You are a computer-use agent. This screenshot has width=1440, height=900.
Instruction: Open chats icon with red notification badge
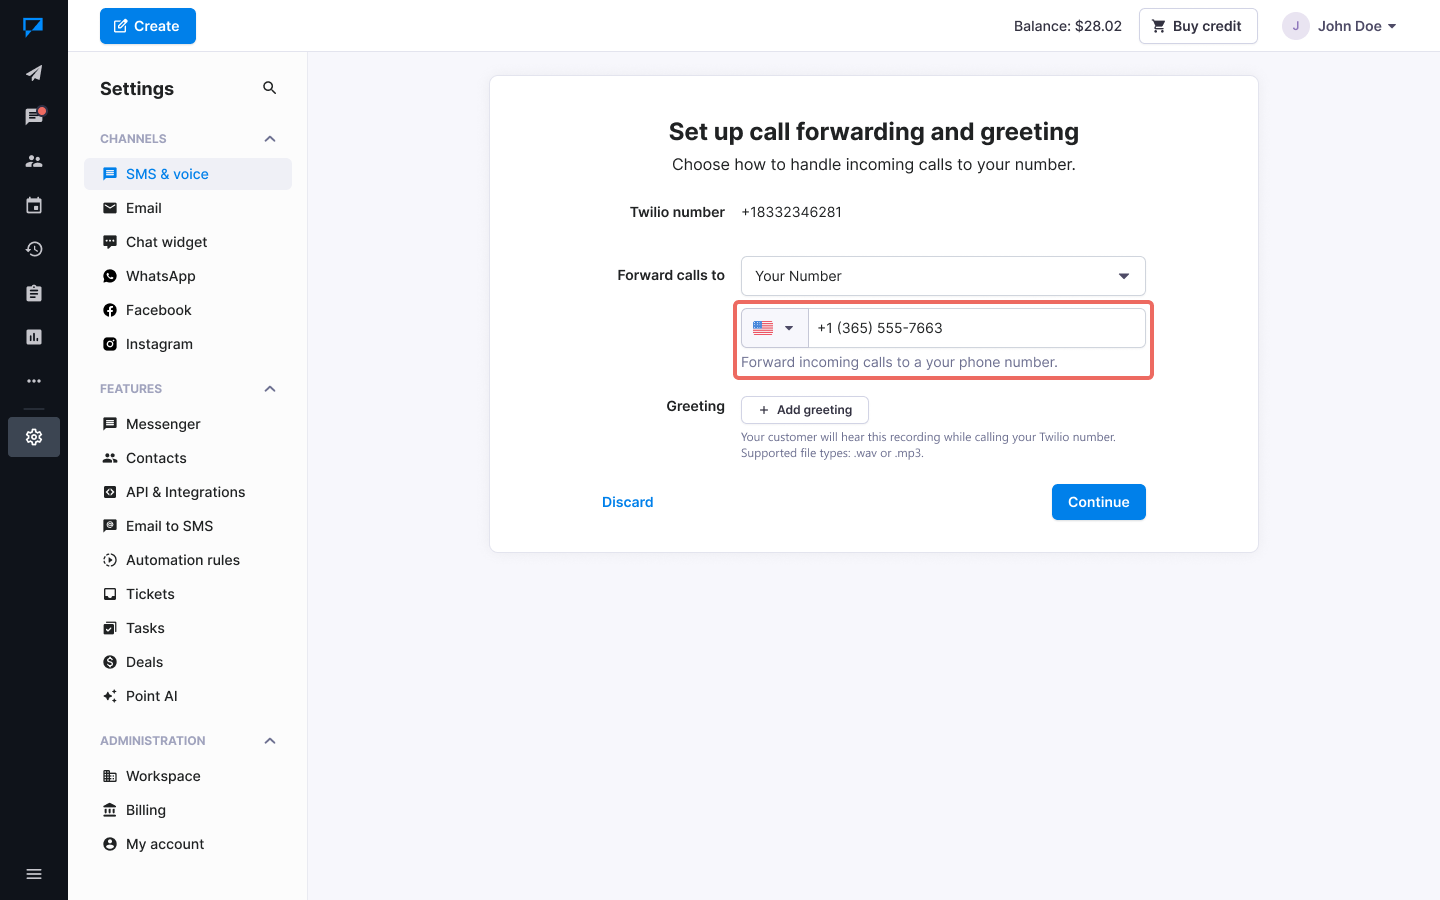pyautogui.click(x=34, y=117)
